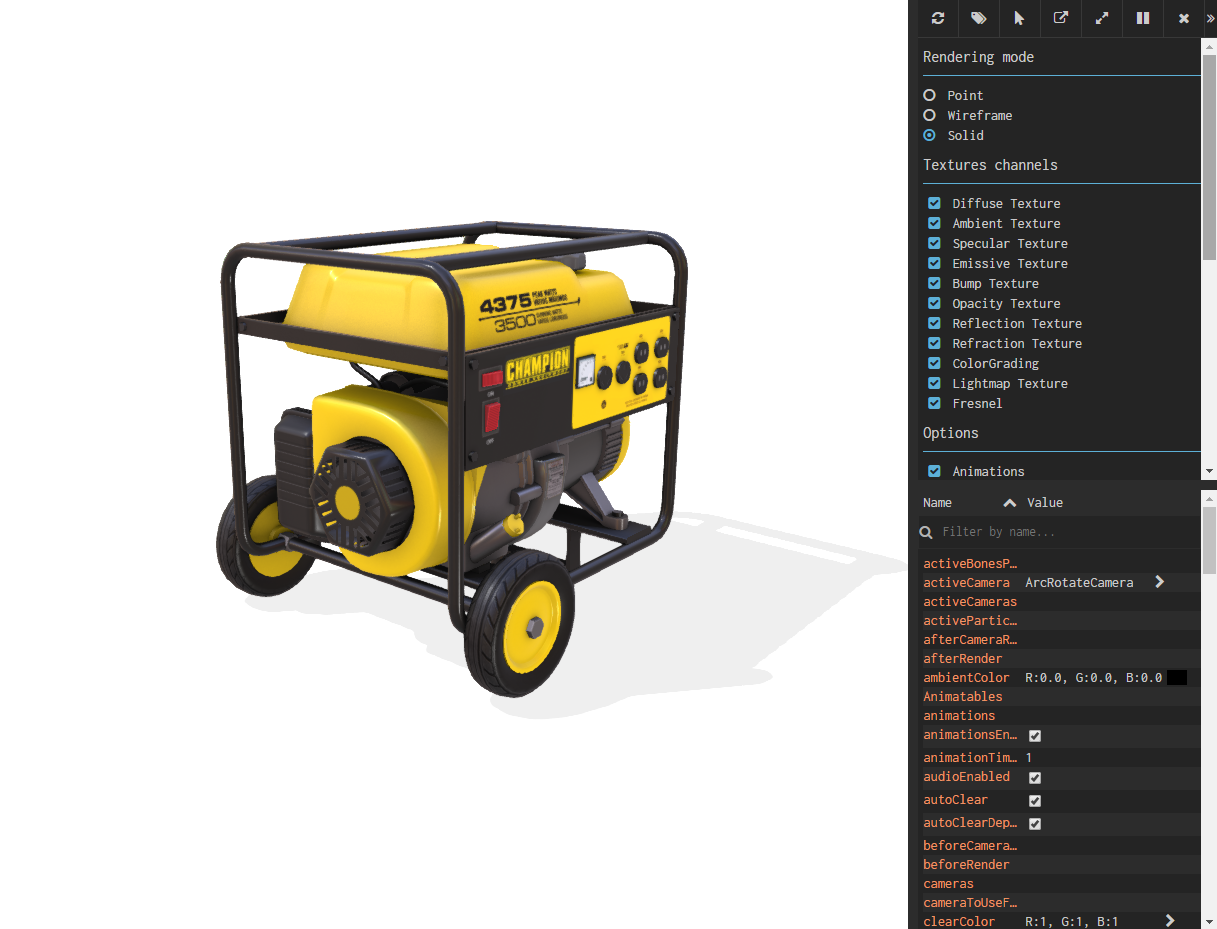Click the ambientColor R:0.0 G:0.0 B:0.0 value
The width and height of the screenshot is (1217, 929).
click(1093, 678)
